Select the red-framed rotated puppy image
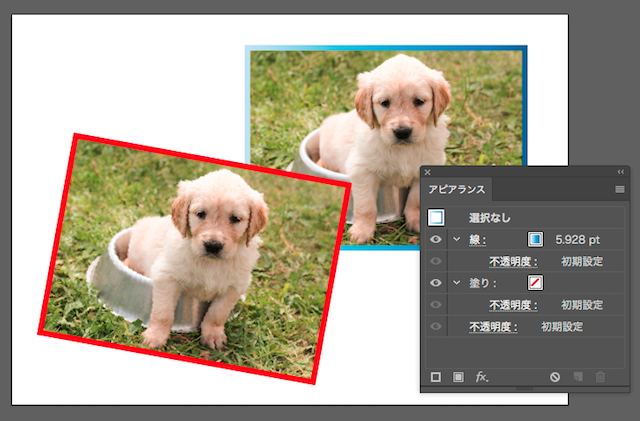 [x=195, y=259]
